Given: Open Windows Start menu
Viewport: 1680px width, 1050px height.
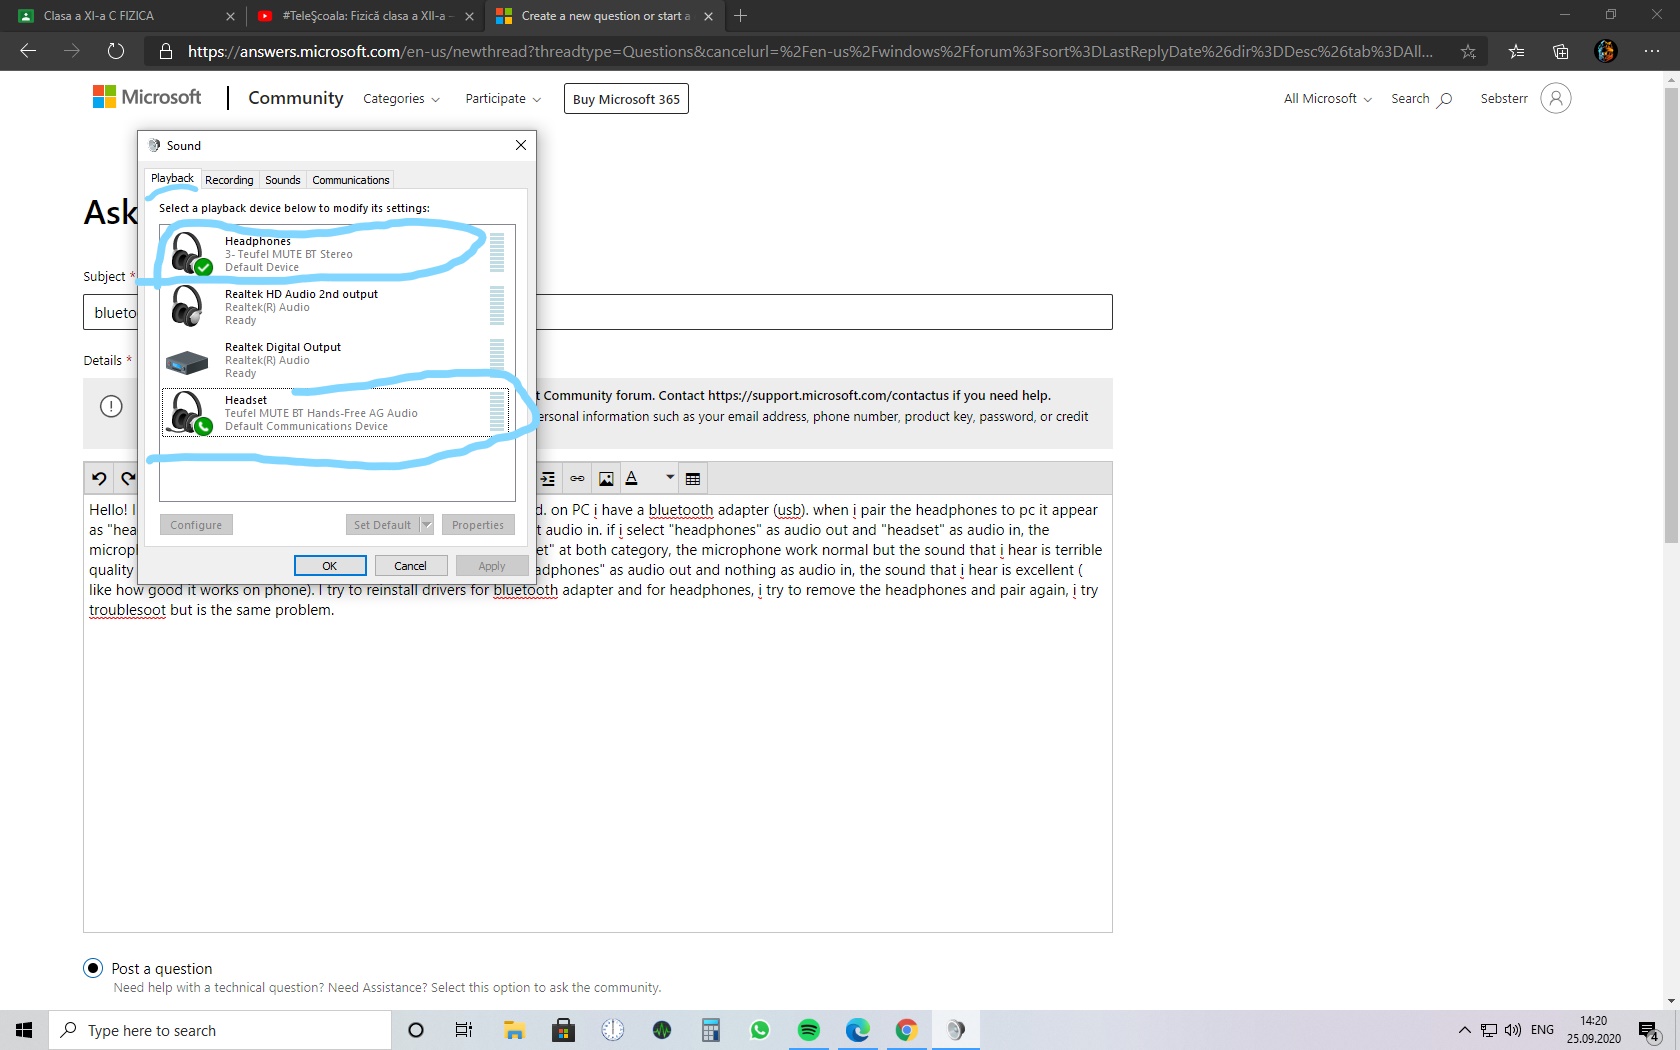Looking at the screenshot, I should 24,1030.
